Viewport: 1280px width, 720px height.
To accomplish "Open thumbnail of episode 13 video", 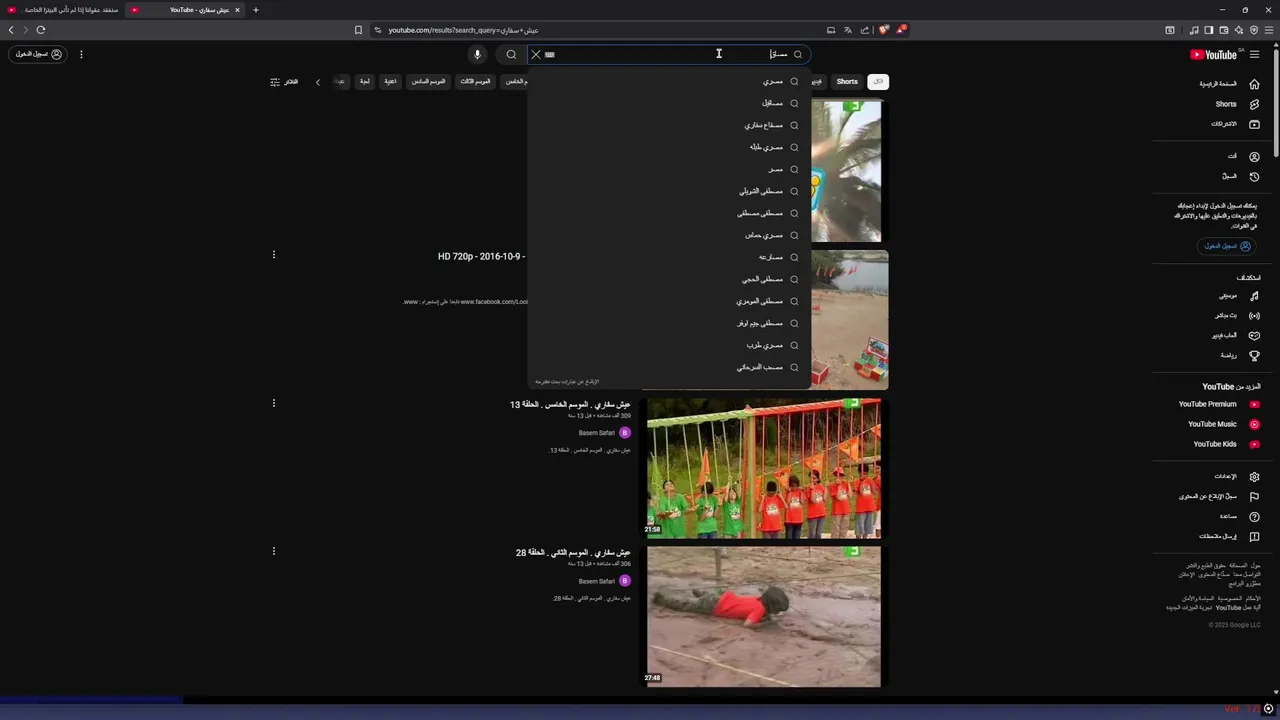I will point(764,468).
